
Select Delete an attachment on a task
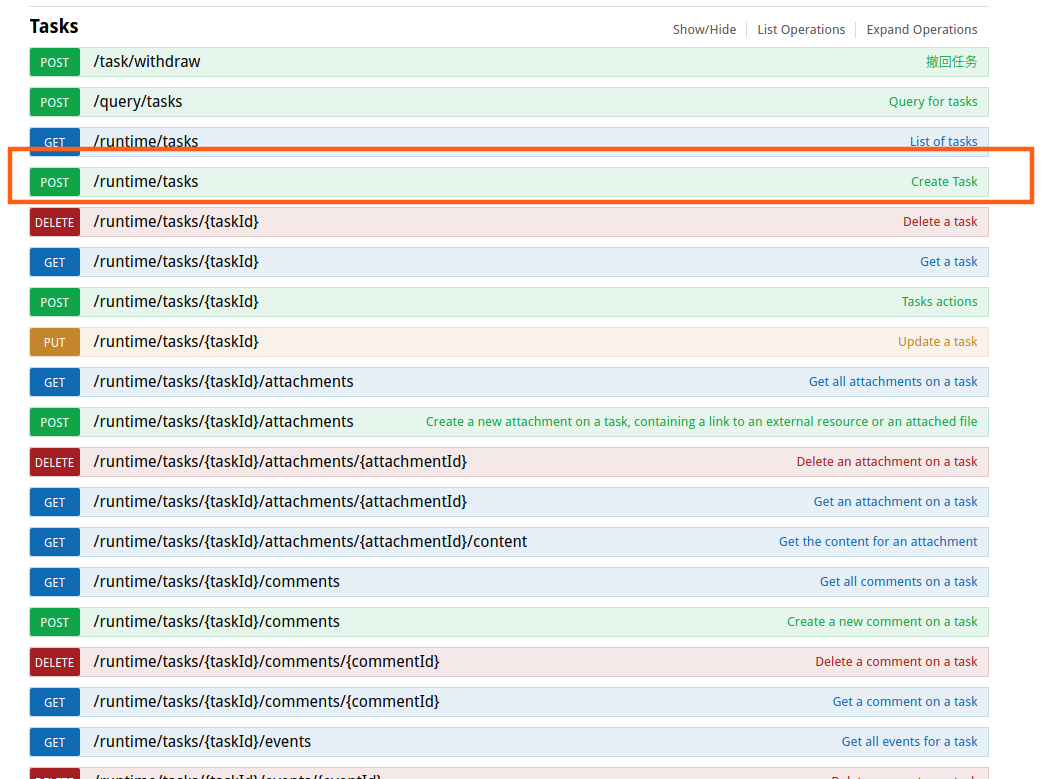[886, 461]
